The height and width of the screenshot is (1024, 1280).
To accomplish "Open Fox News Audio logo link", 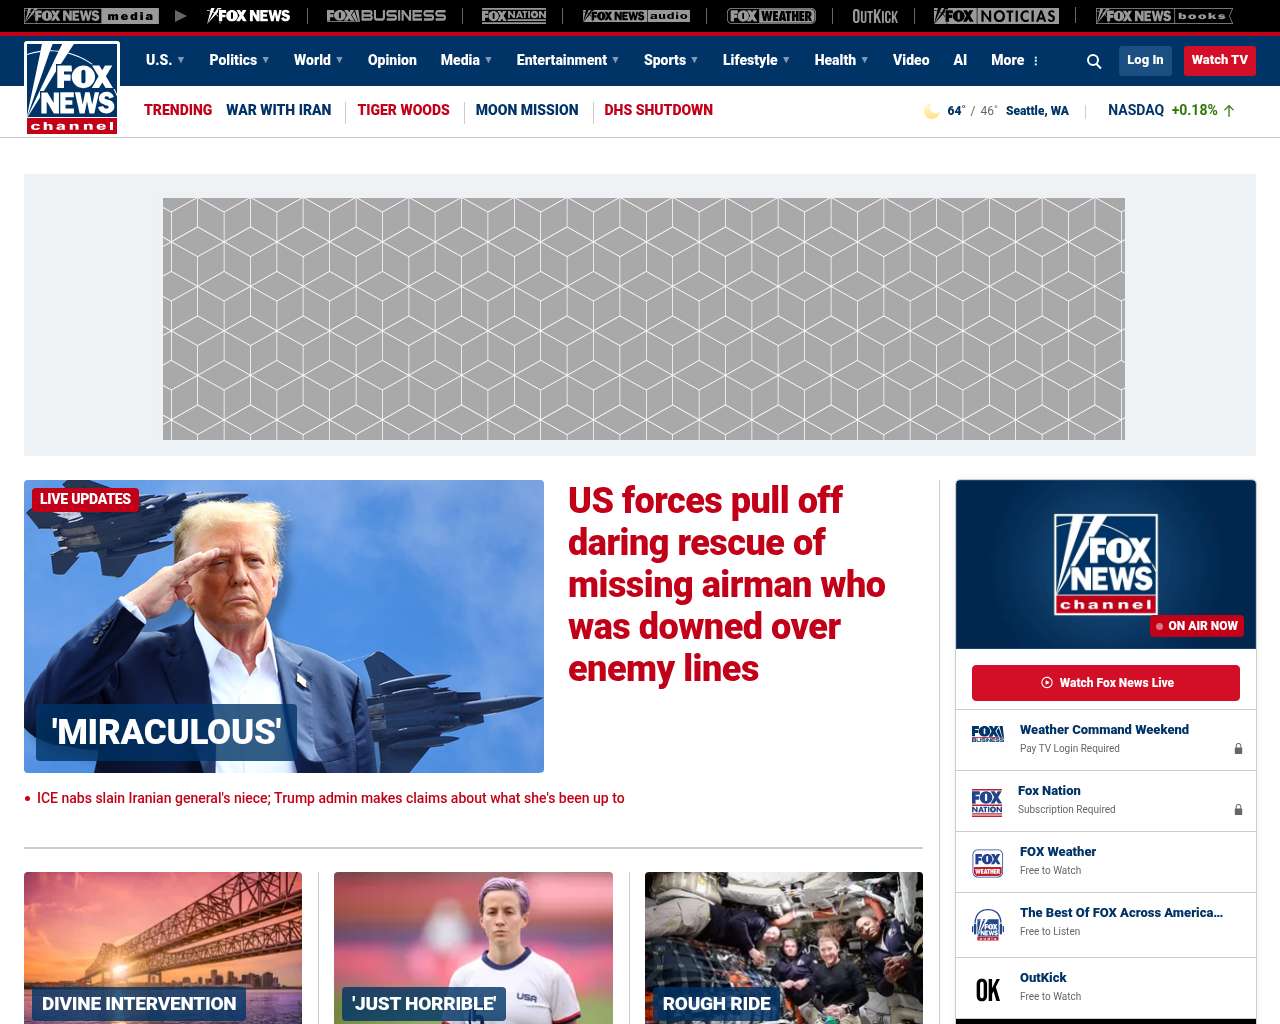I will [636, 16].
